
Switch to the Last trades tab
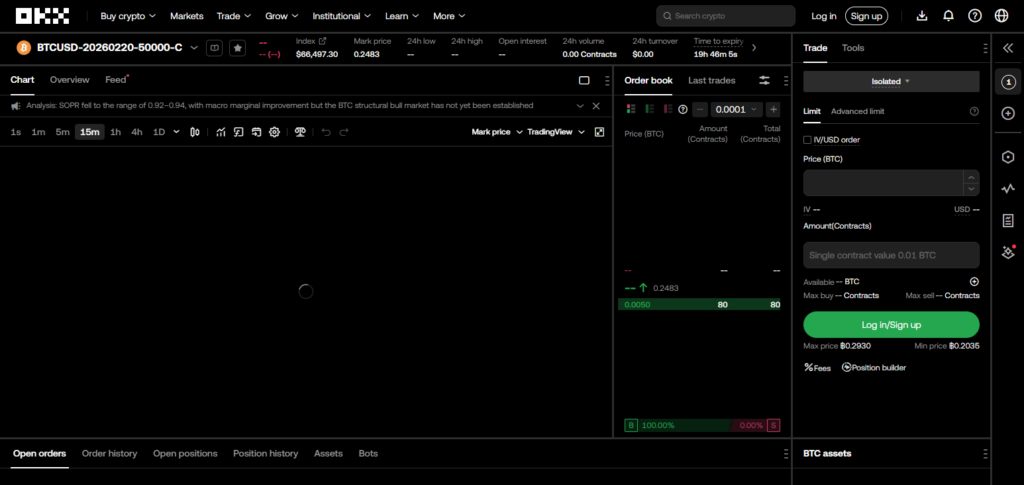[711, 80]
